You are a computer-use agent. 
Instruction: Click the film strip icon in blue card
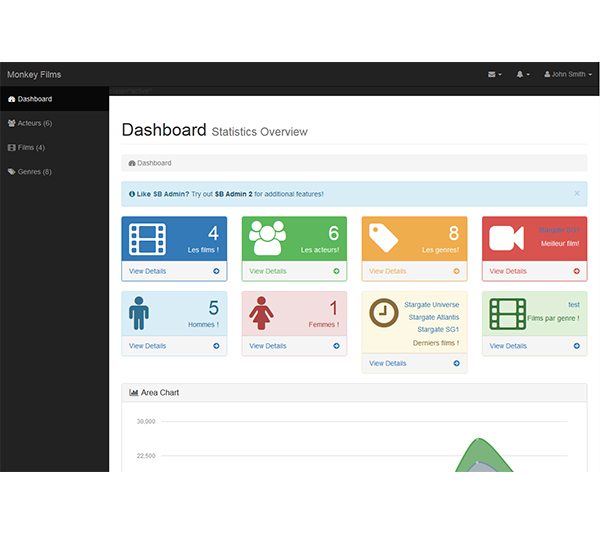click(146, 239)
